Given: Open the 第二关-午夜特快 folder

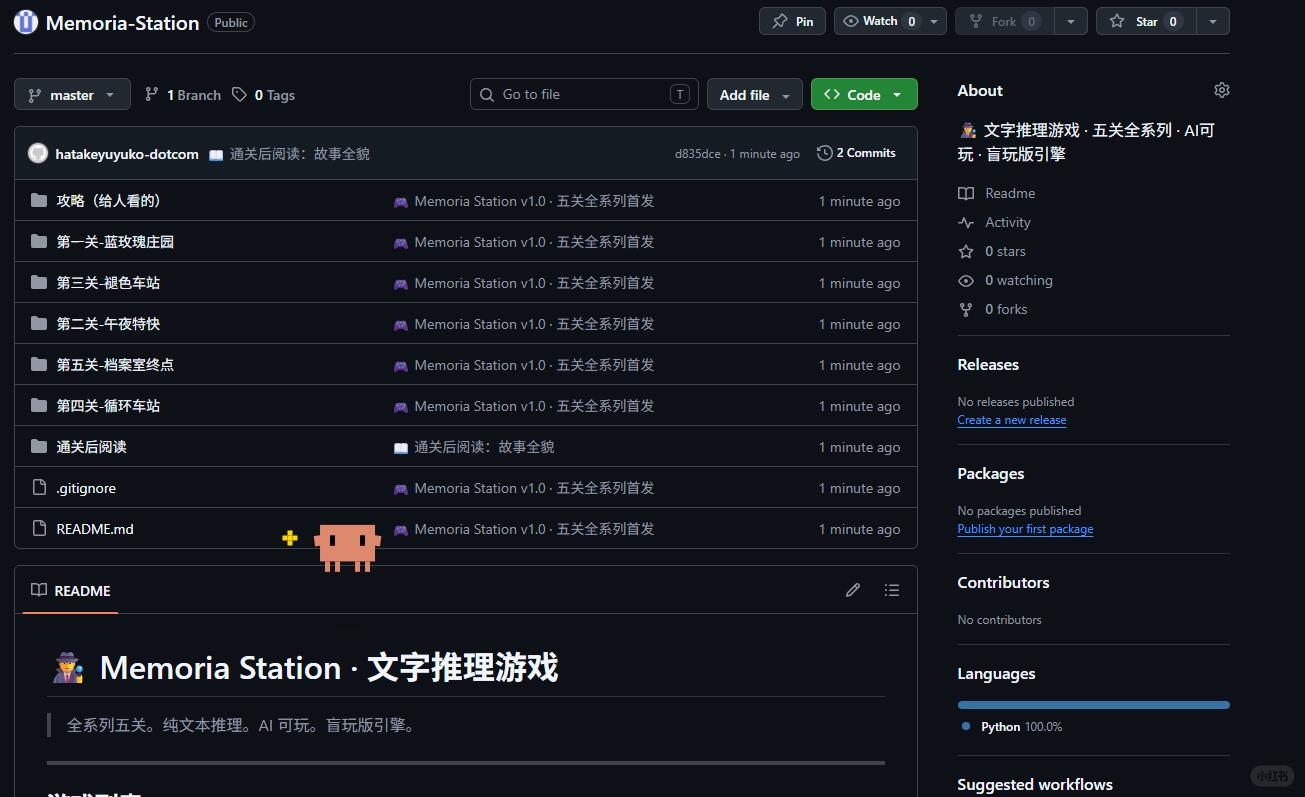Looking at the screenshot, I should click(x=108, y=324).
